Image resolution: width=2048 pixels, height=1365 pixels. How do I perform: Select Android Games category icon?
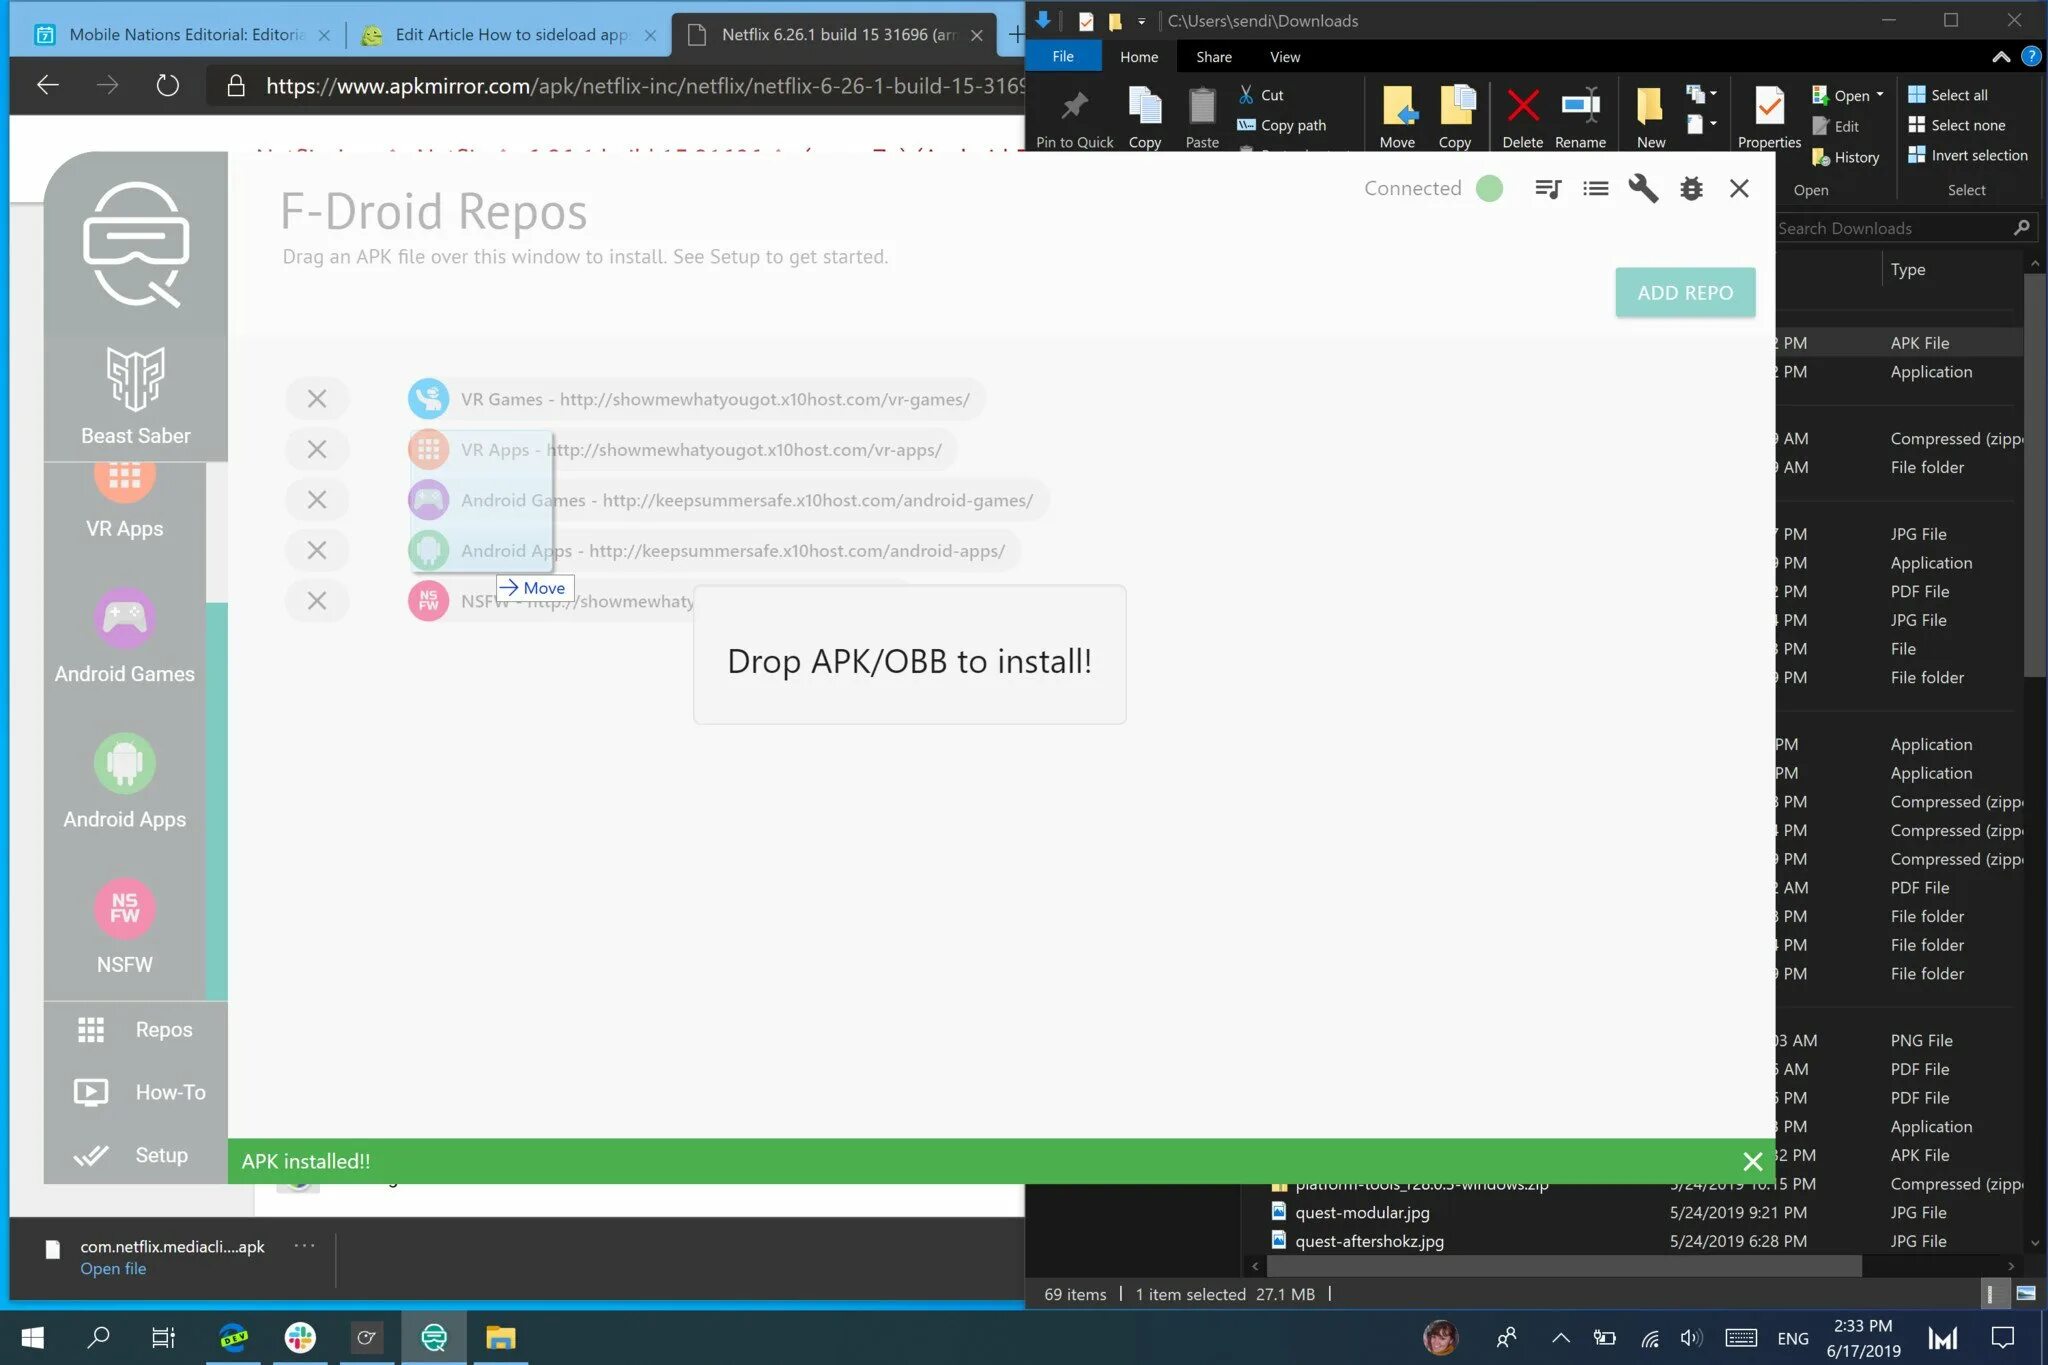click(x=125, y=619)
